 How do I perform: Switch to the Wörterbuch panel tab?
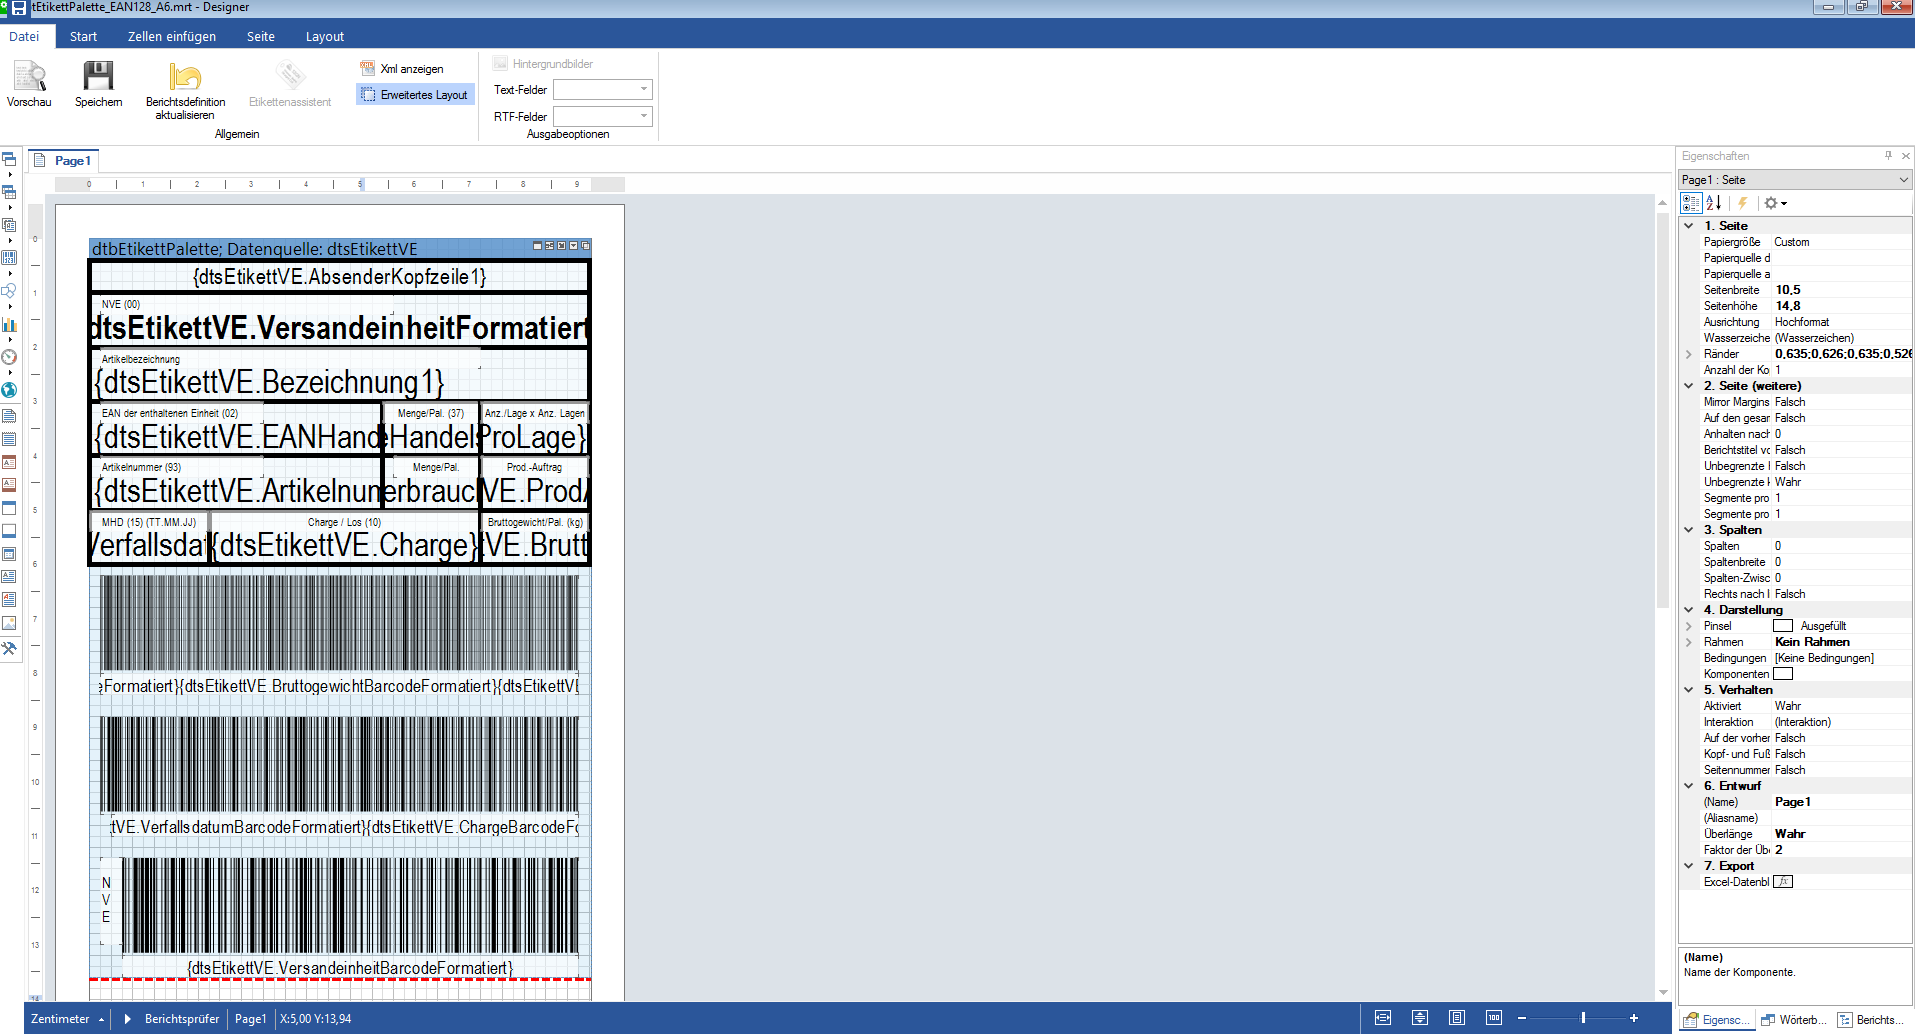point(1794,1020)
